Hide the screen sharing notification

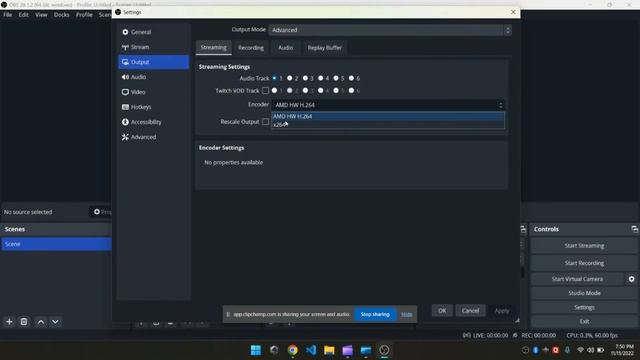pyautogui.click(x=407, y=314)
